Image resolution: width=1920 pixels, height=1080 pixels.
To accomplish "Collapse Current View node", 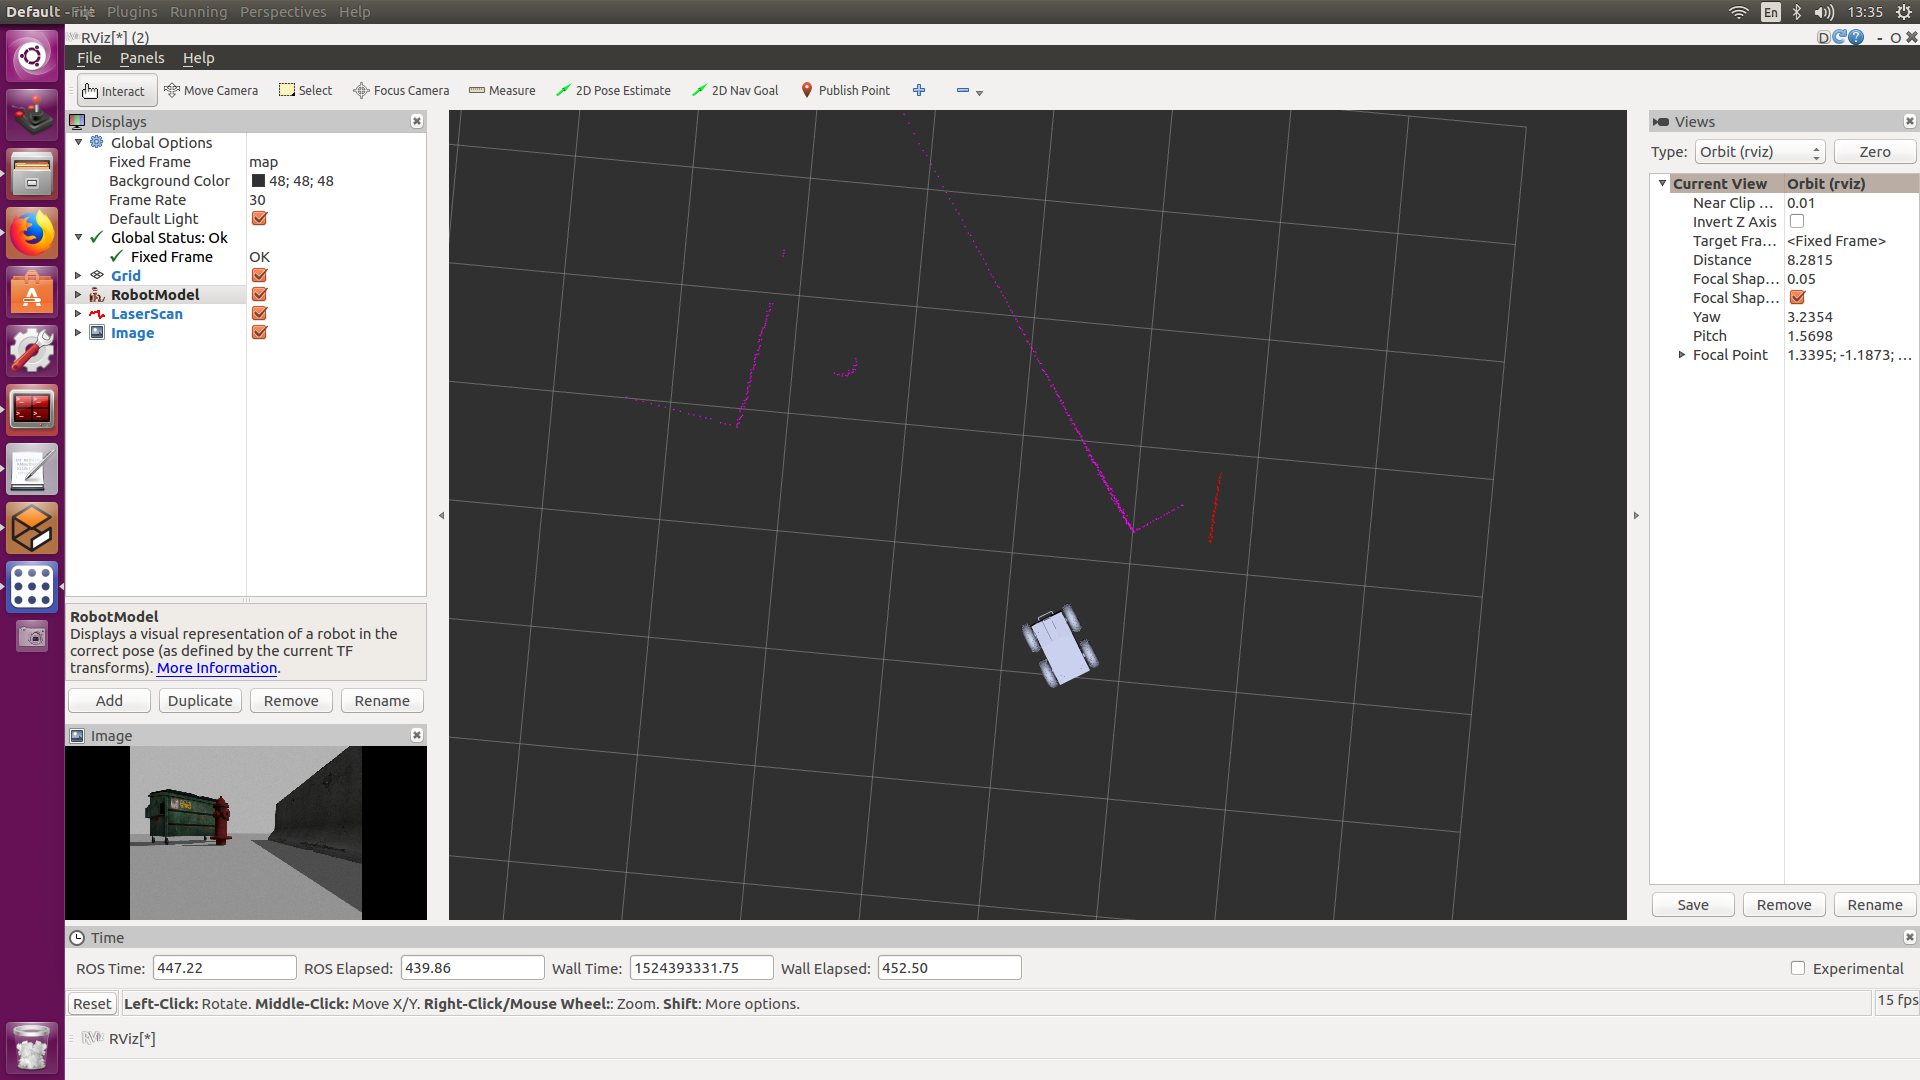I will 1663,183.
